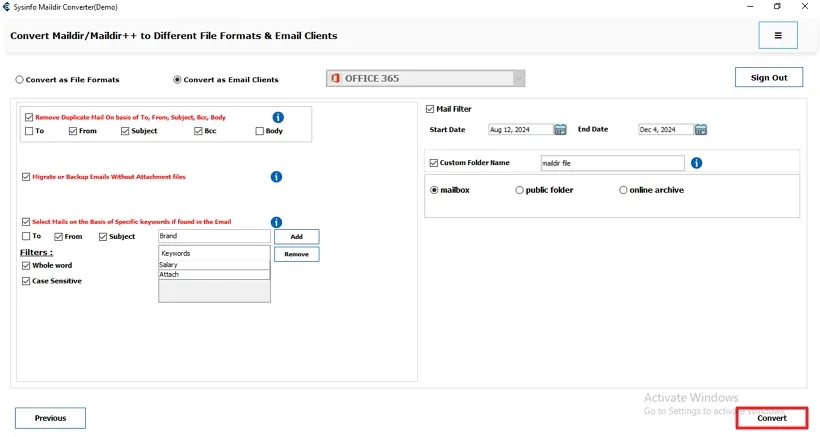
Task: Click the info icon beside Remove Duplicate Mail
Action: pyautogui.click(x=278, y=117)
